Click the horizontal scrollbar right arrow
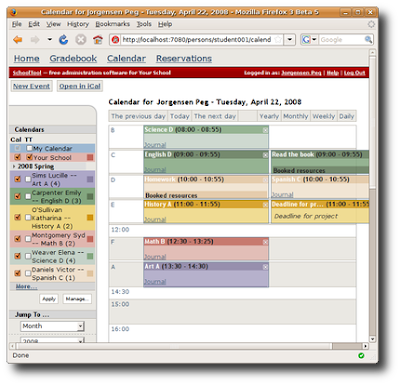This screenshot has height=385, width=400. point(366,346)
